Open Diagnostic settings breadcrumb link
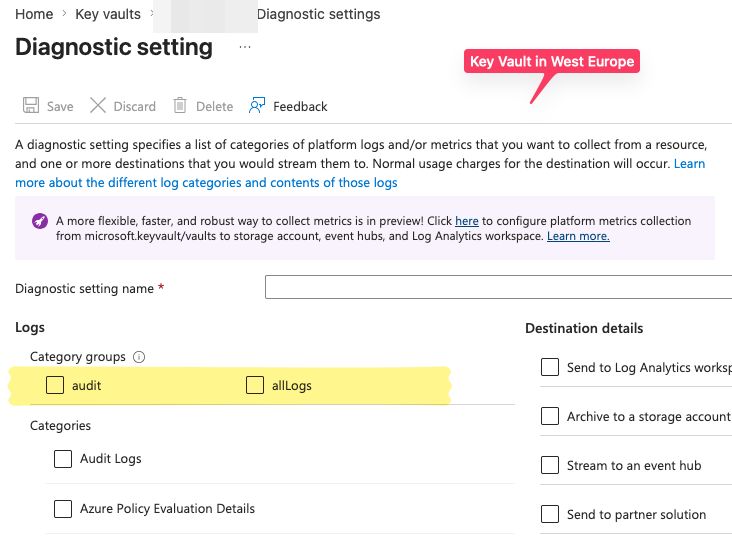 coord(318,14)
